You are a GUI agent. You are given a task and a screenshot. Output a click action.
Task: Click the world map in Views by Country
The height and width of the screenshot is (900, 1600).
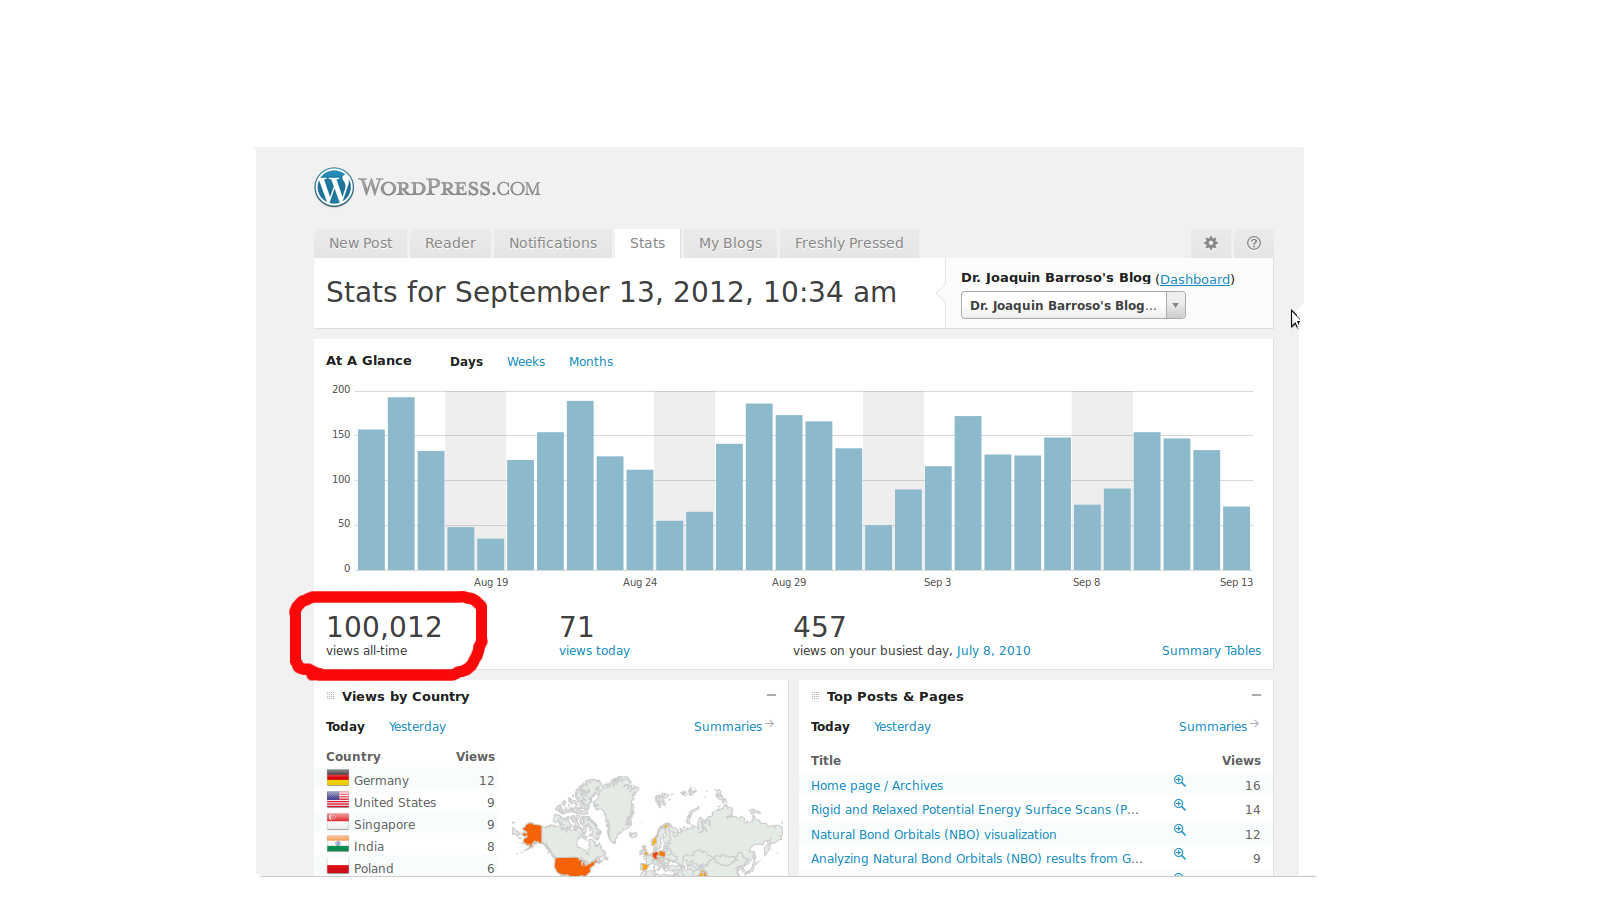tap(648, 828)
